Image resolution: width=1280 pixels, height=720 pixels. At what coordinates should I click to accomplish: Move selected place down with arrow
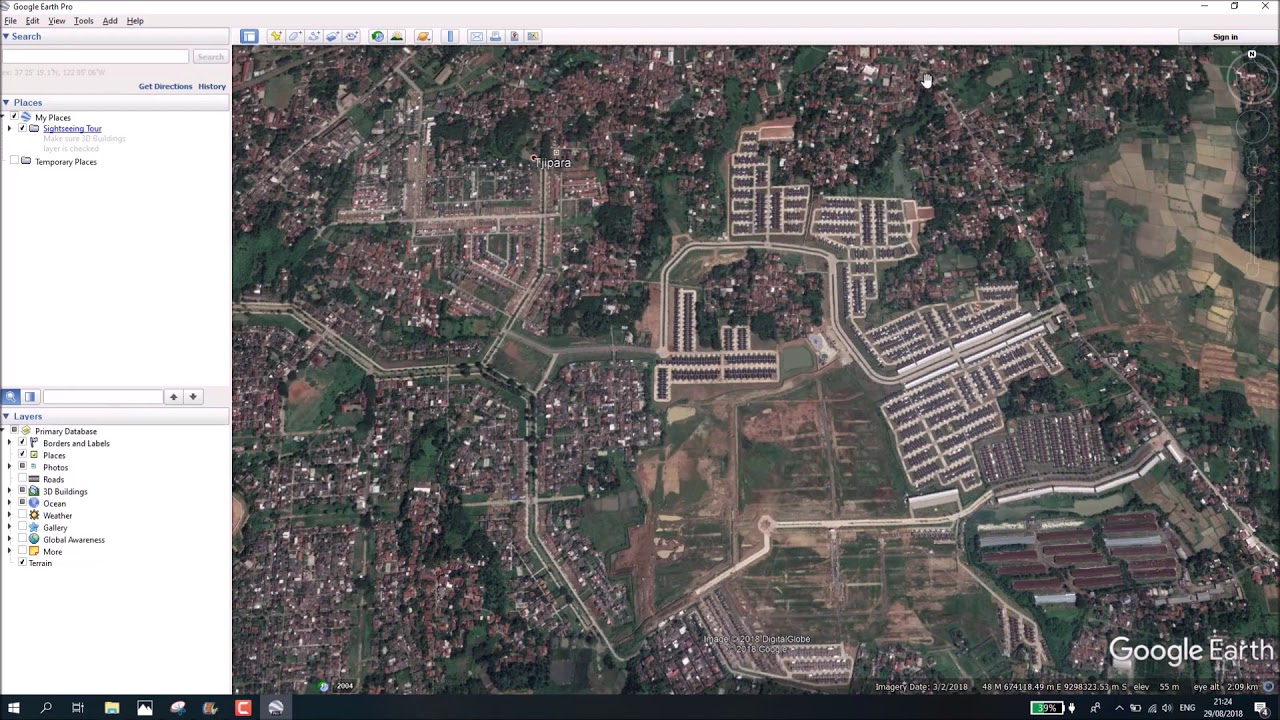193,397
